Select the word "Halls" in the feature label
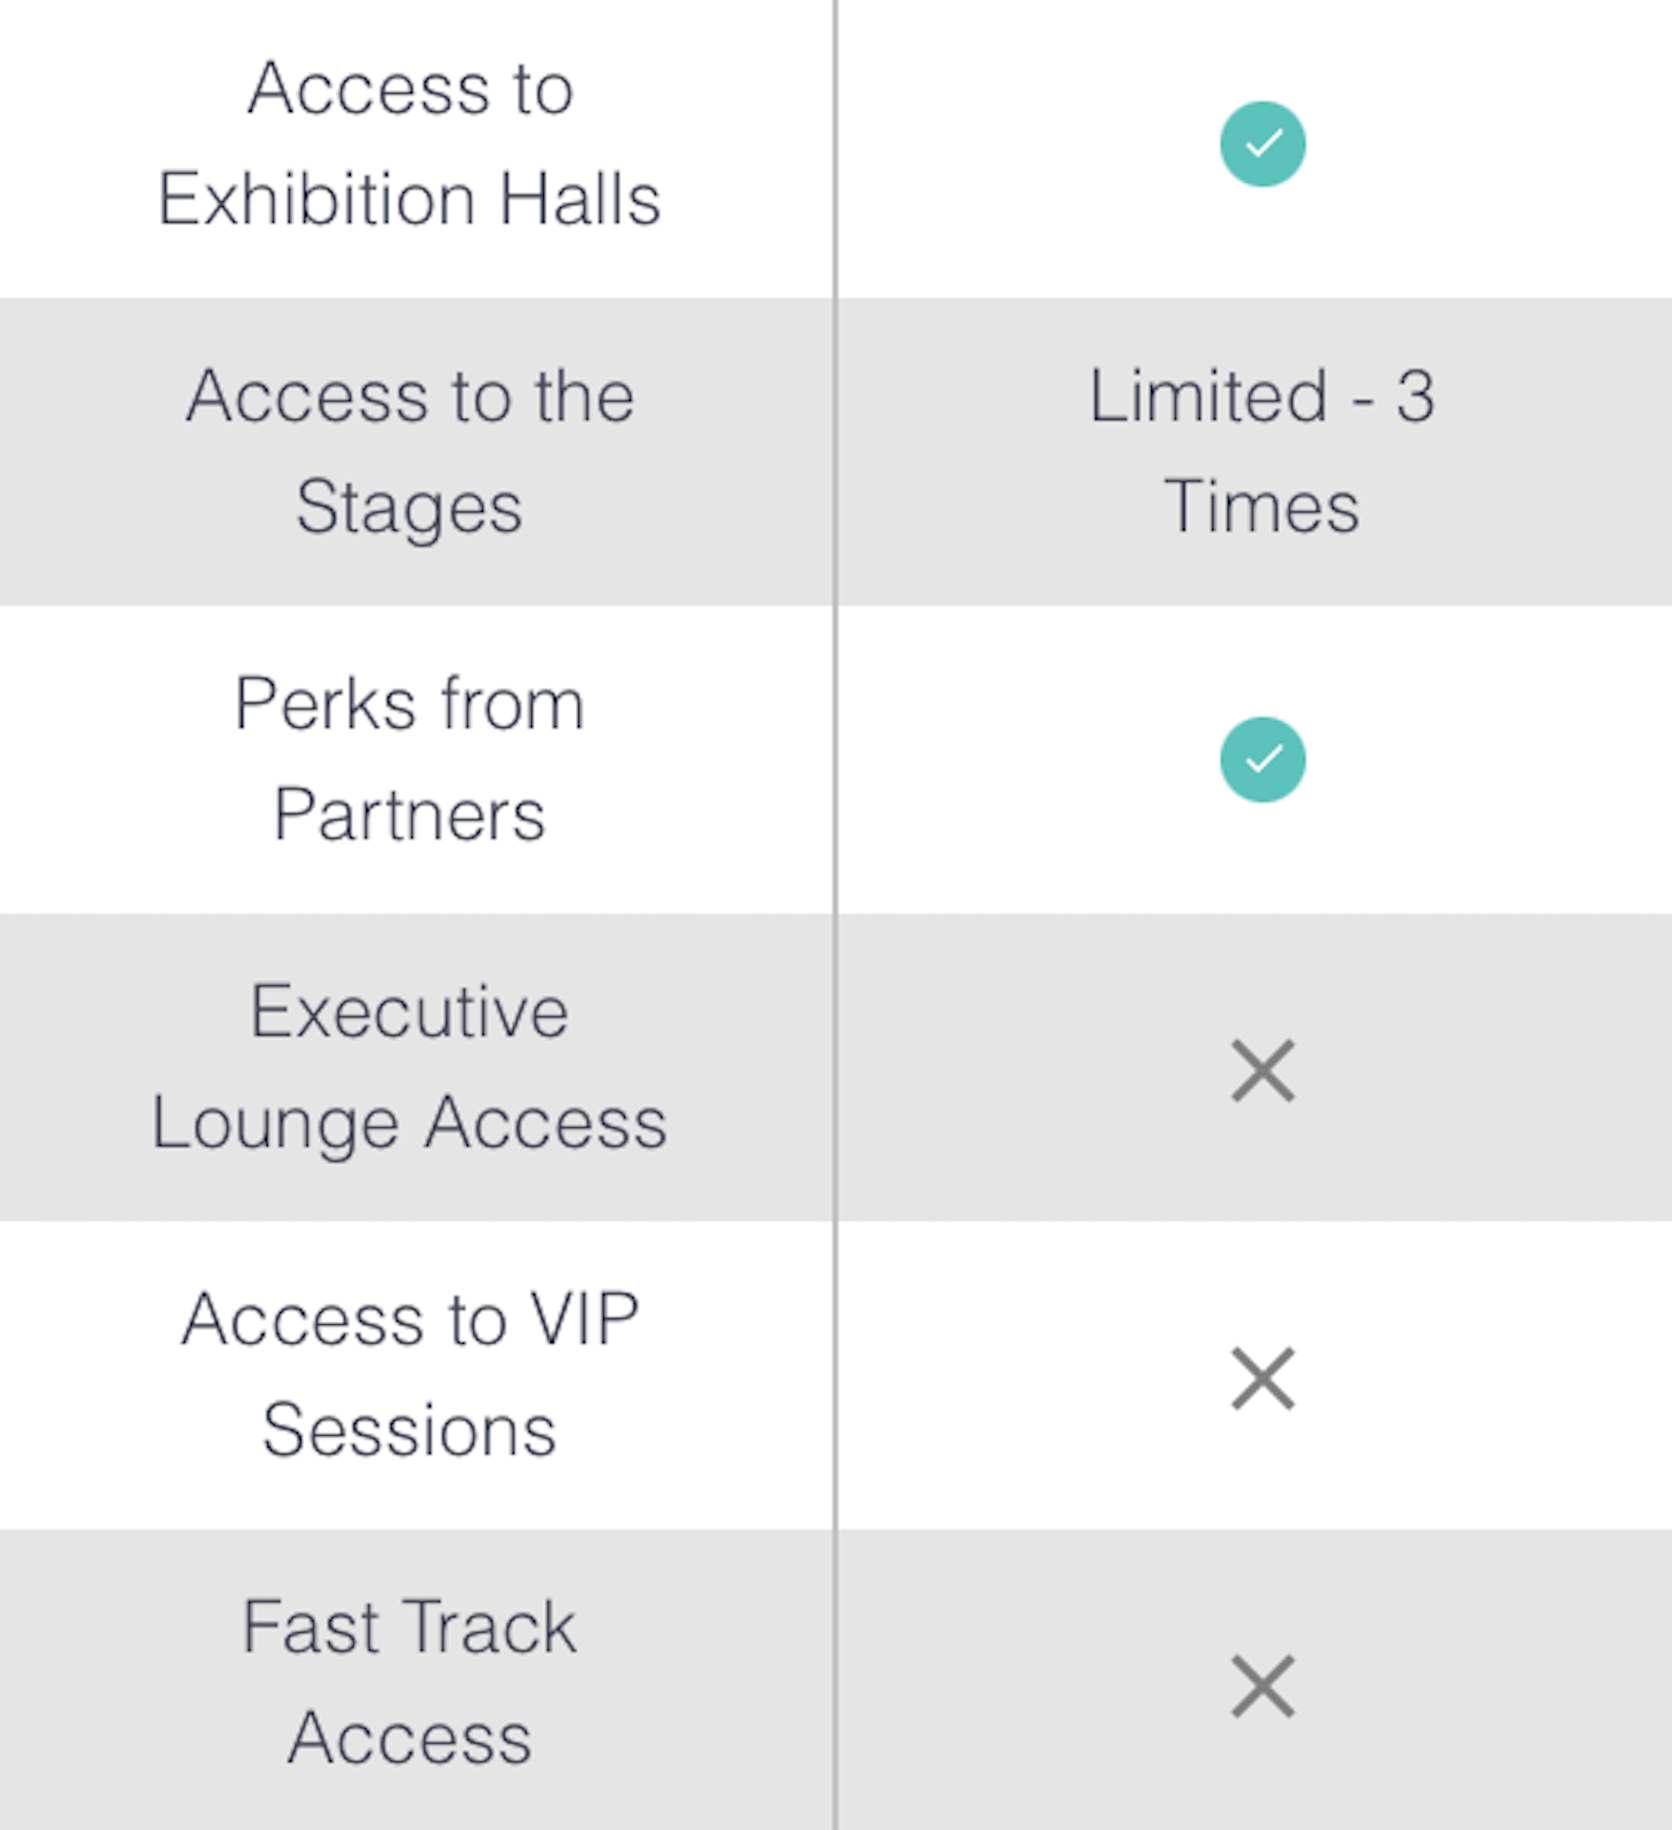The image size is (1672, 1830). (x=580, y=199)
